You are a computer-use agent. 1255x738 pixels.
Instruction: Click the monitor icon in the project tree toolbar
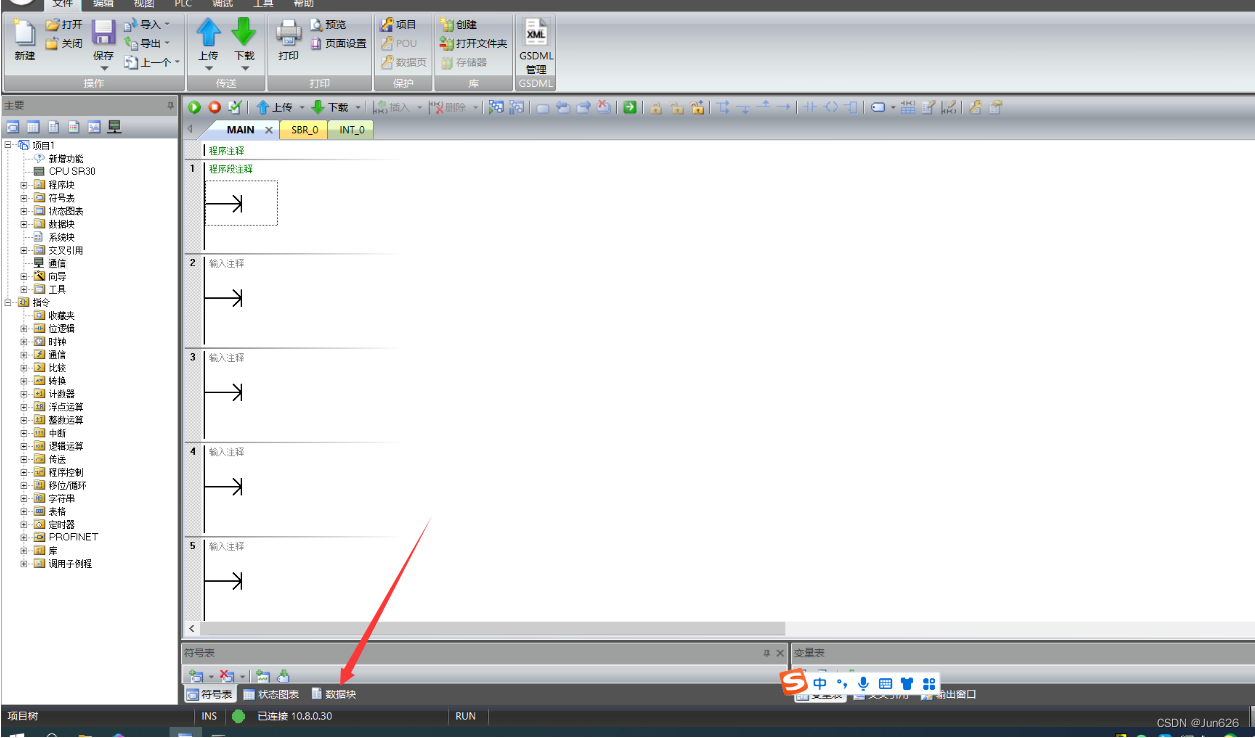click(x=114, y=127)
